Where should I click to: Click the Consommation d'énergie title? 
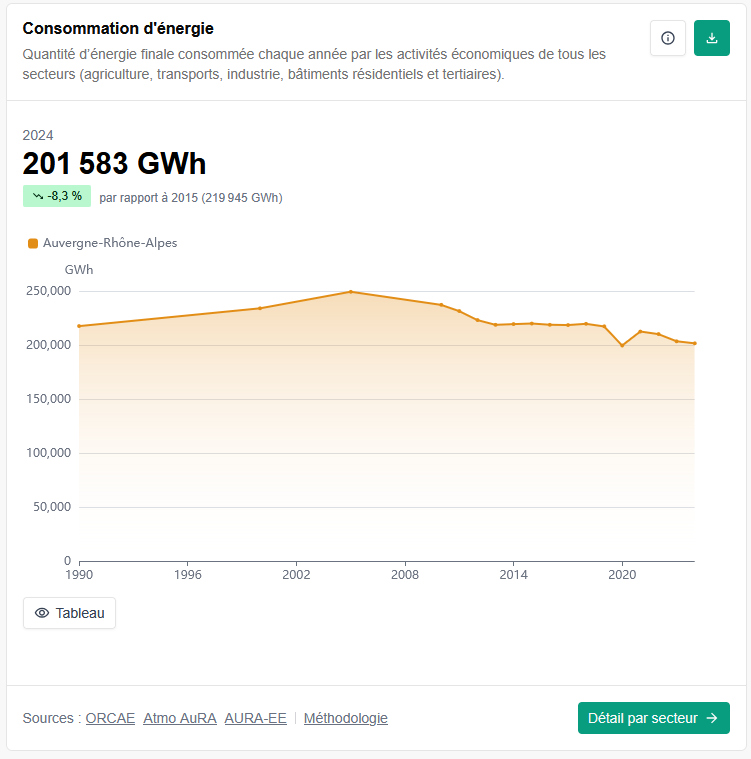(118, 29)
